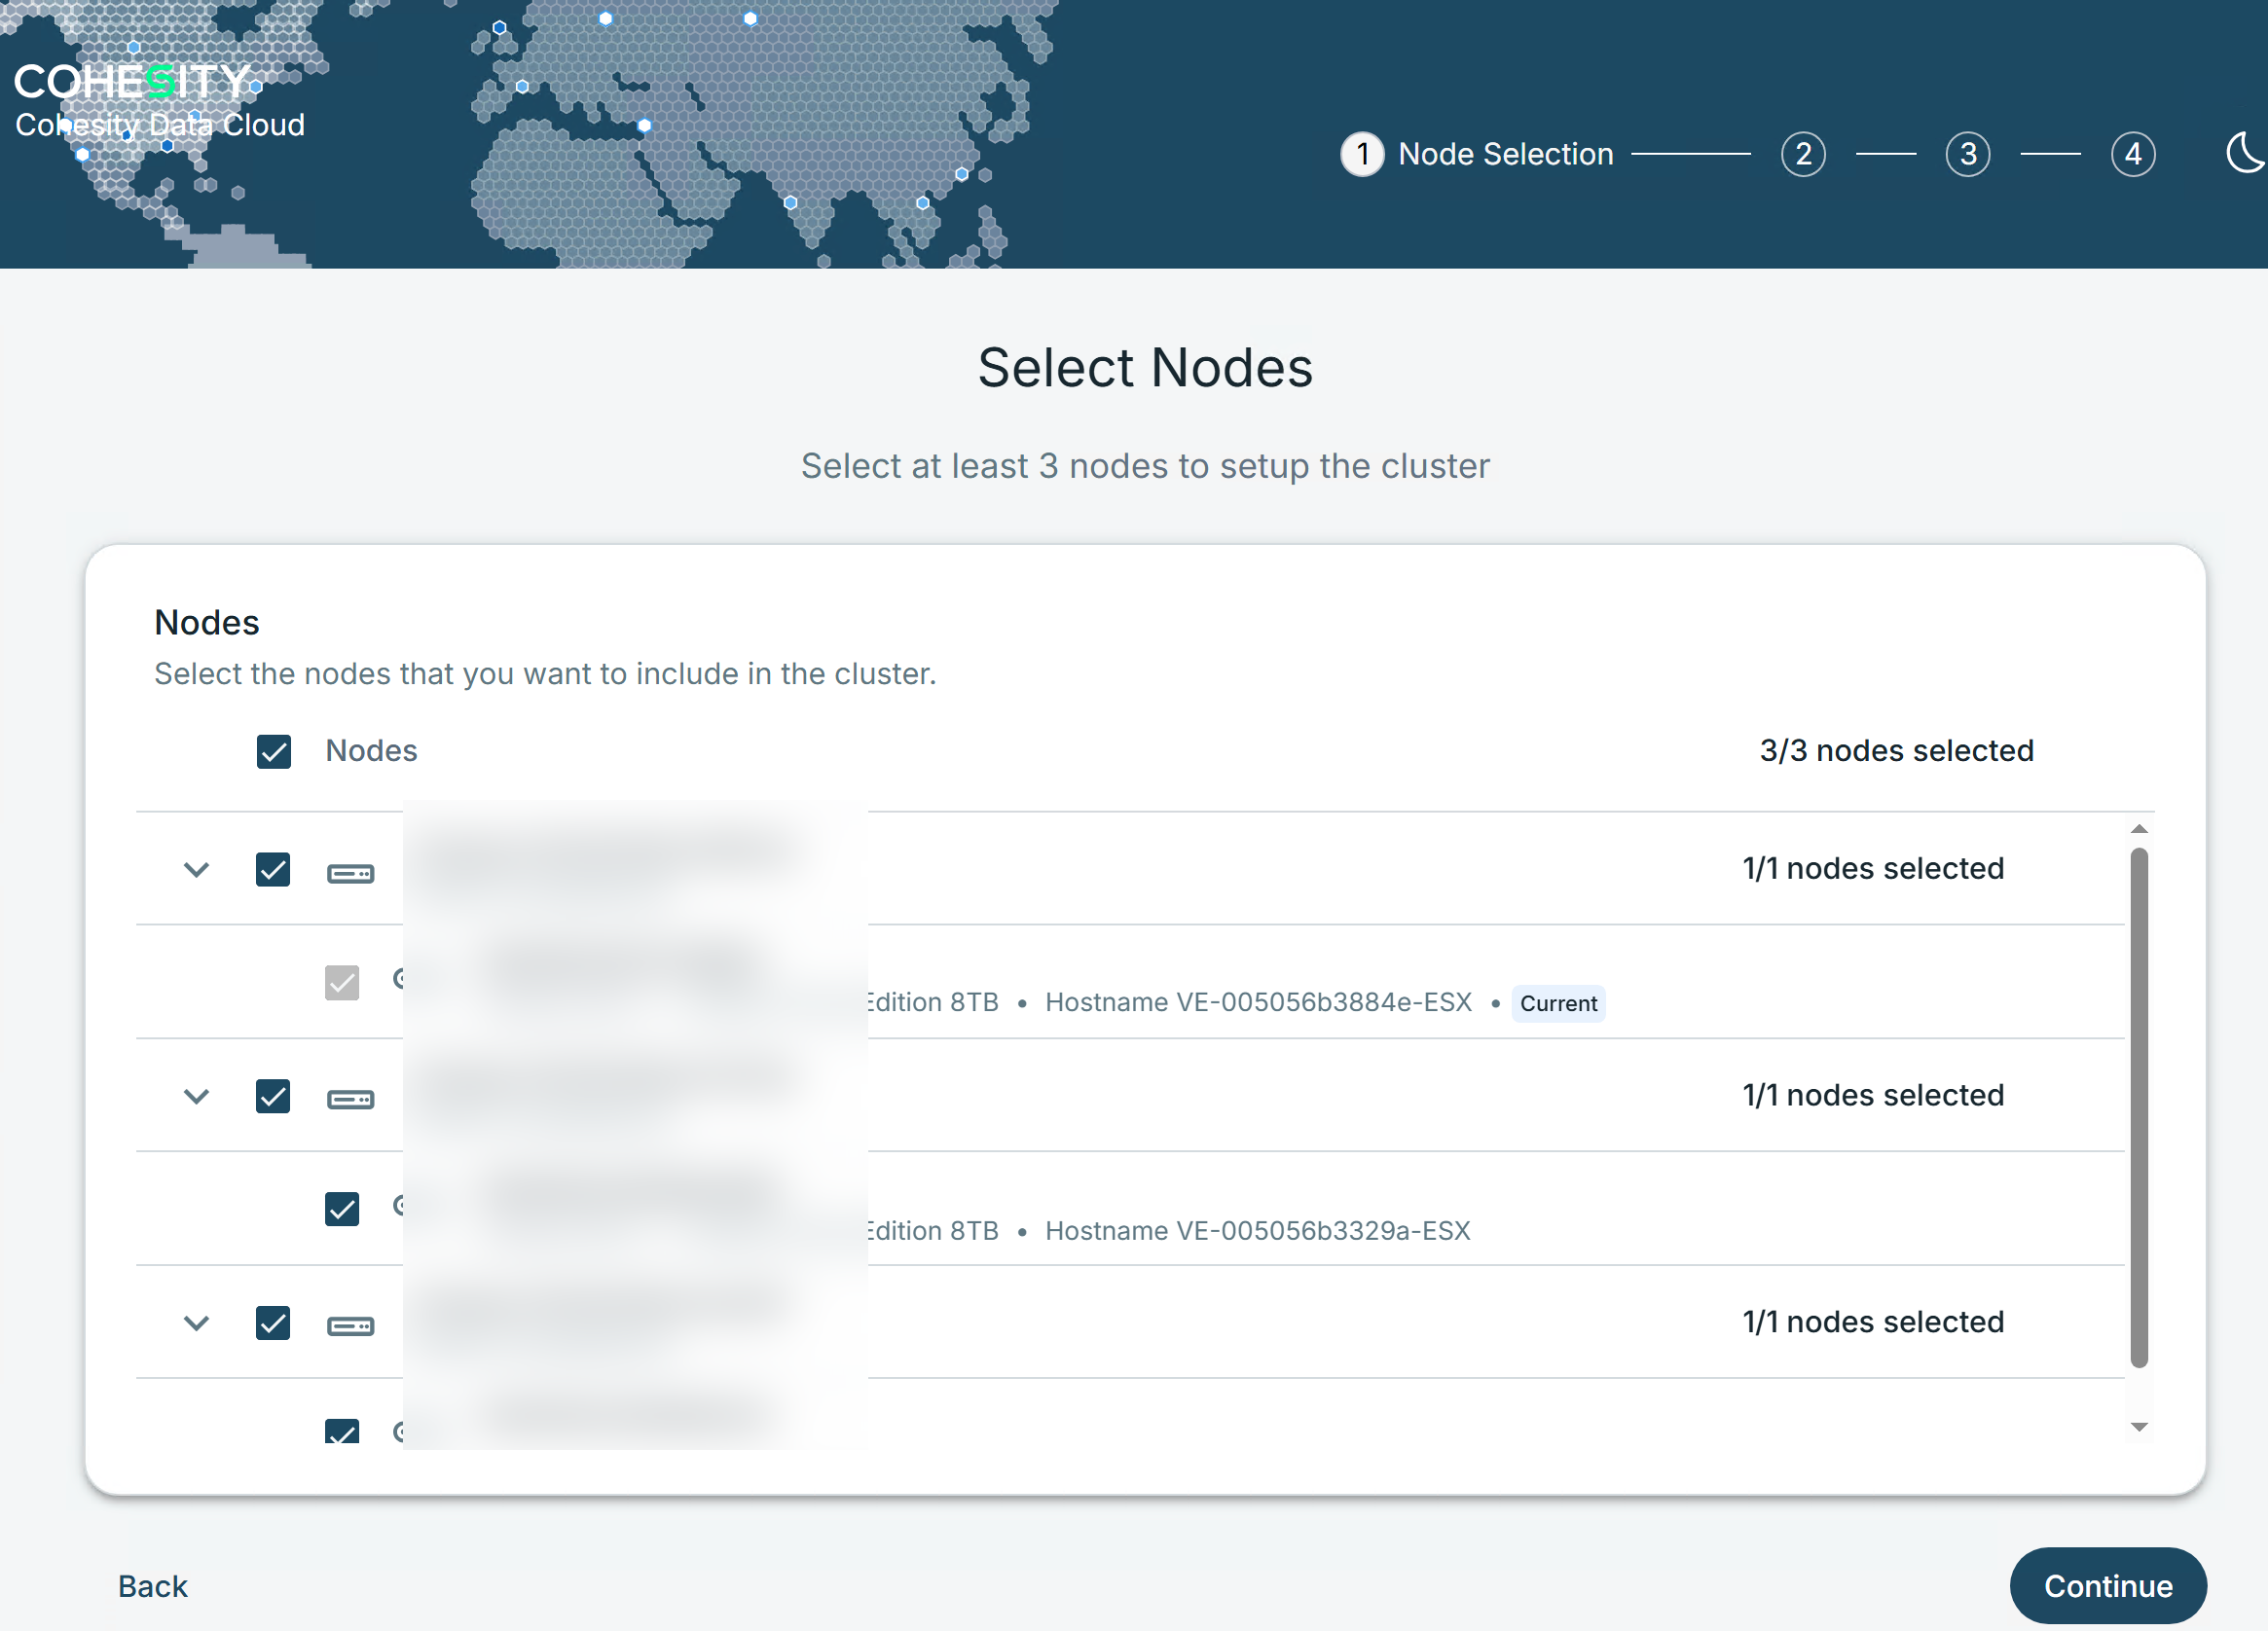
Task: Click first chassis server icon
Action: point(350,873)
